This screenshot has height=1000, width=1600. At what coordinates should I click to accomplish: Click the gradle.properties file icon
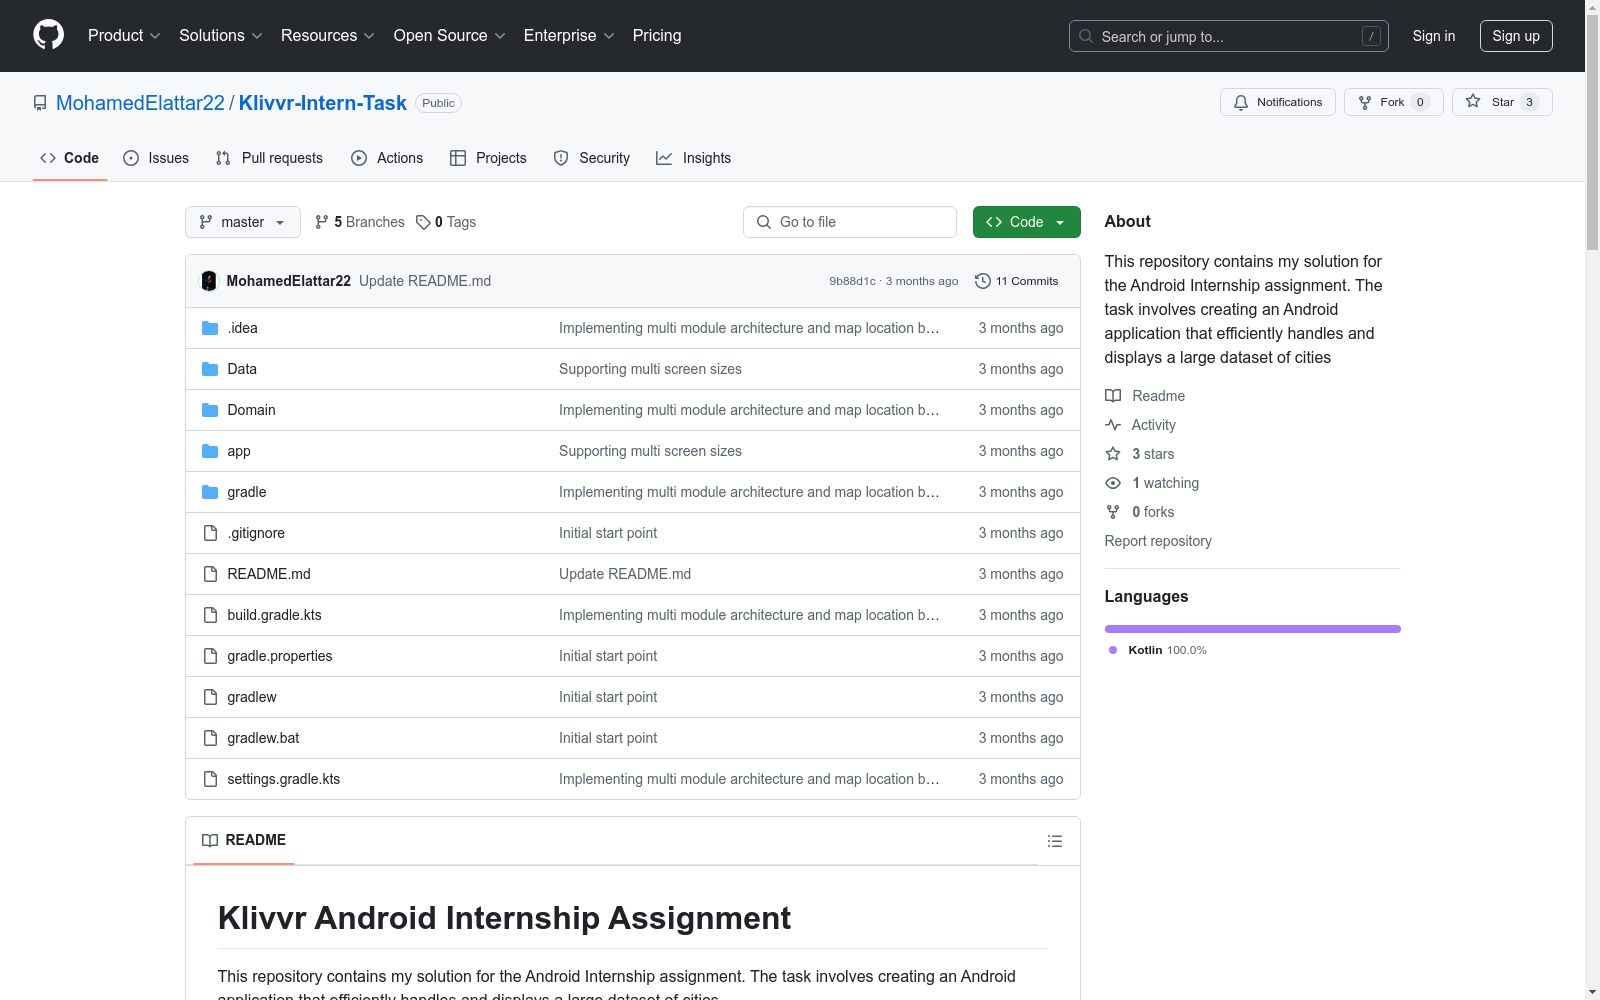(210, 656)
